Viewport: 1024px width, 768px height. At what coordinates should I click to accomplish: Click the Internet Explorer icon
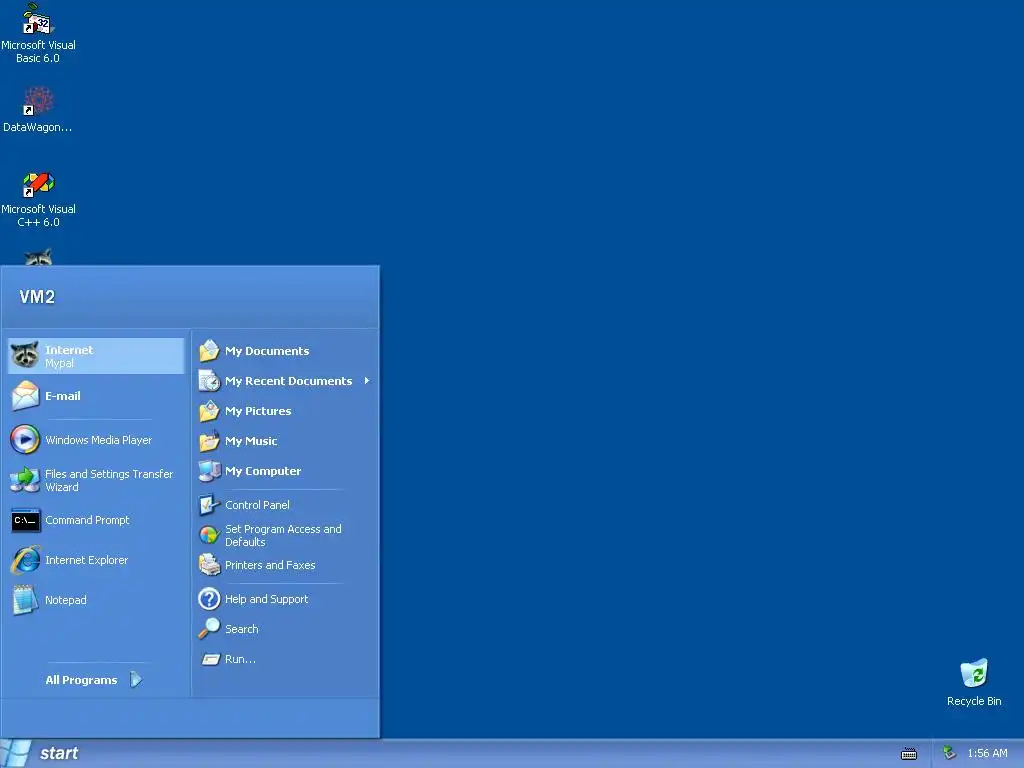pos(25,560)
